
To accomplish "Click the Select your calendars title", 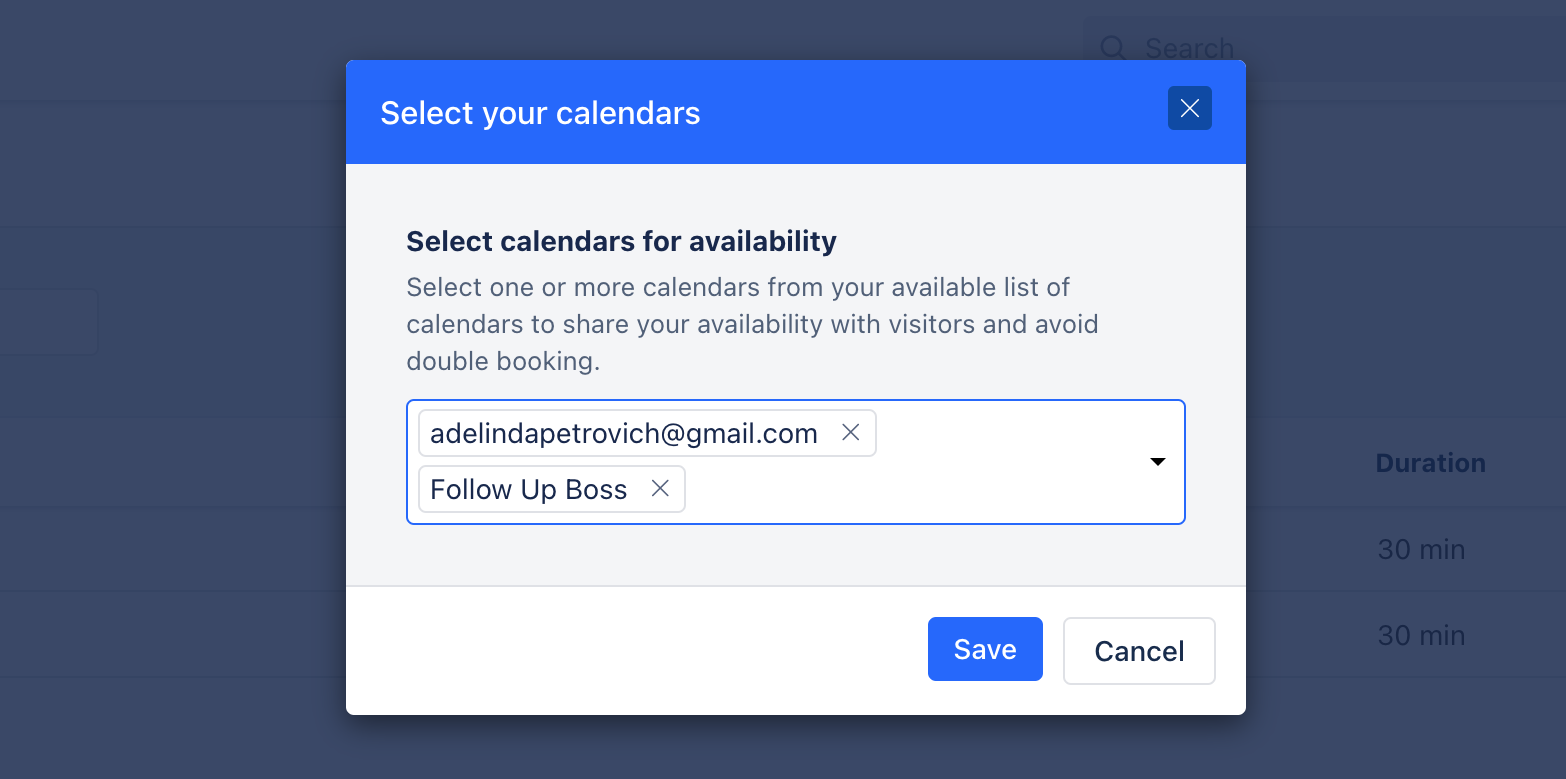I will click(x=540, y=113).
